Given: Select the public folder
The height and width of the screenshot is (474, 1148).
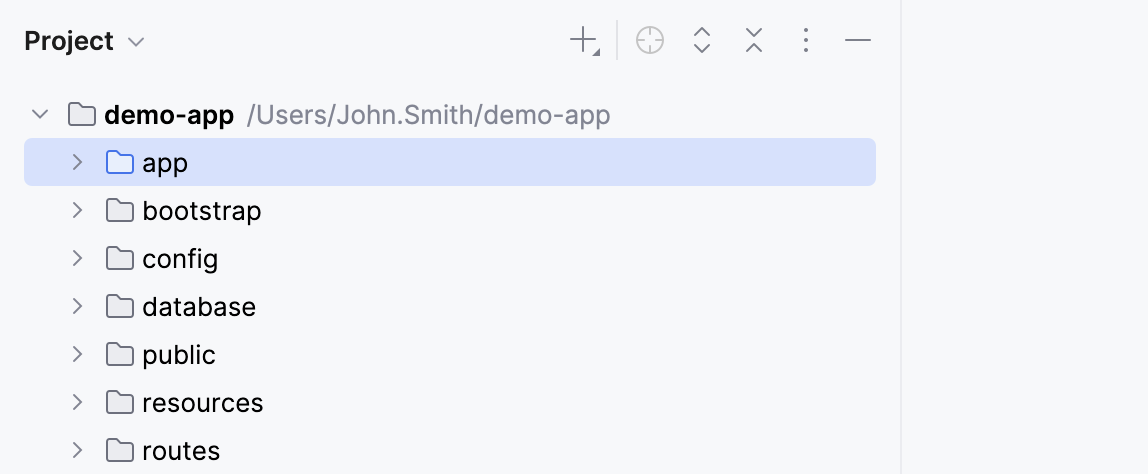Looking at the screenshot, I should click(x=179, y=355).
